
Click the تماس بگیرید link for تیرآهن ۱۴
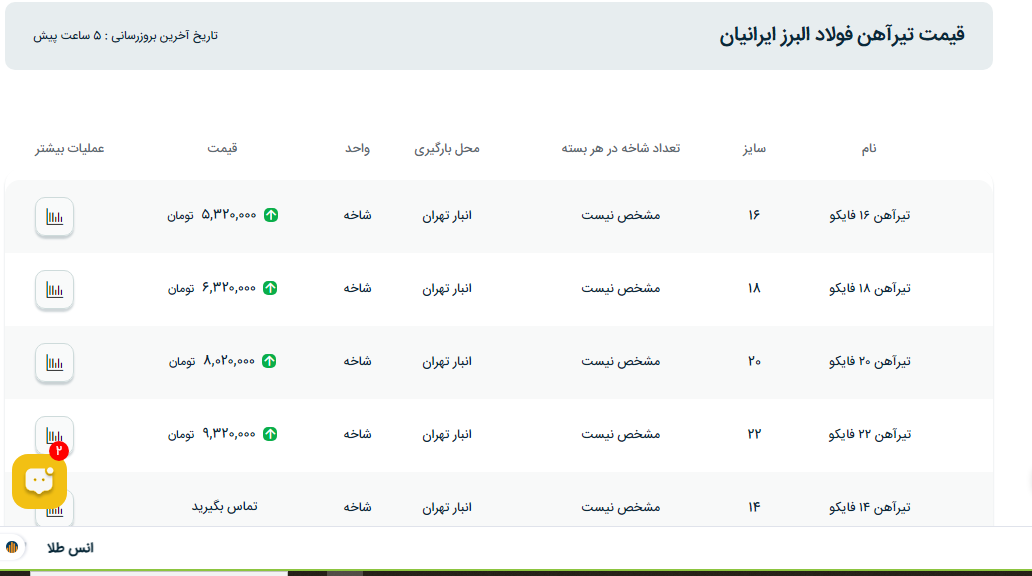(224, 506)
